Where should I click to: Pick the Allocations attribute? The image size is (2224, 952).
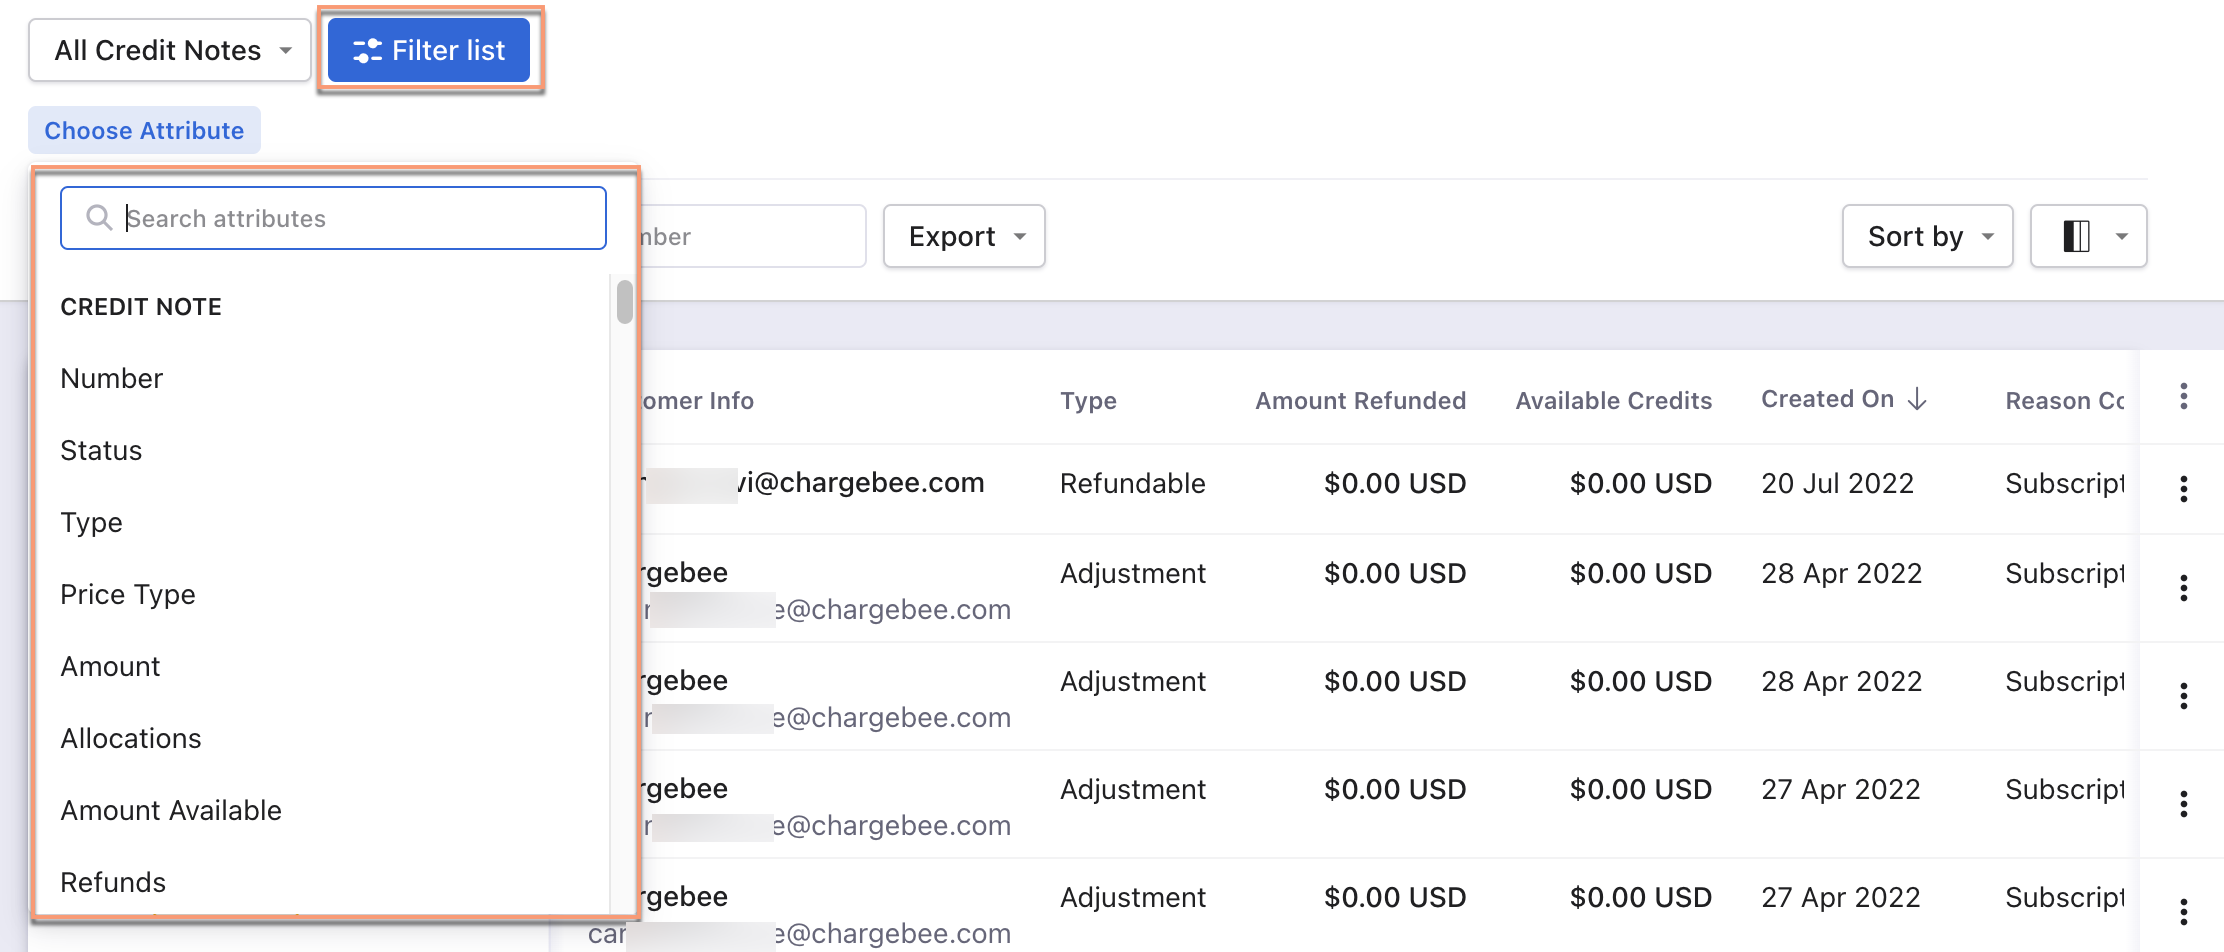131,738
